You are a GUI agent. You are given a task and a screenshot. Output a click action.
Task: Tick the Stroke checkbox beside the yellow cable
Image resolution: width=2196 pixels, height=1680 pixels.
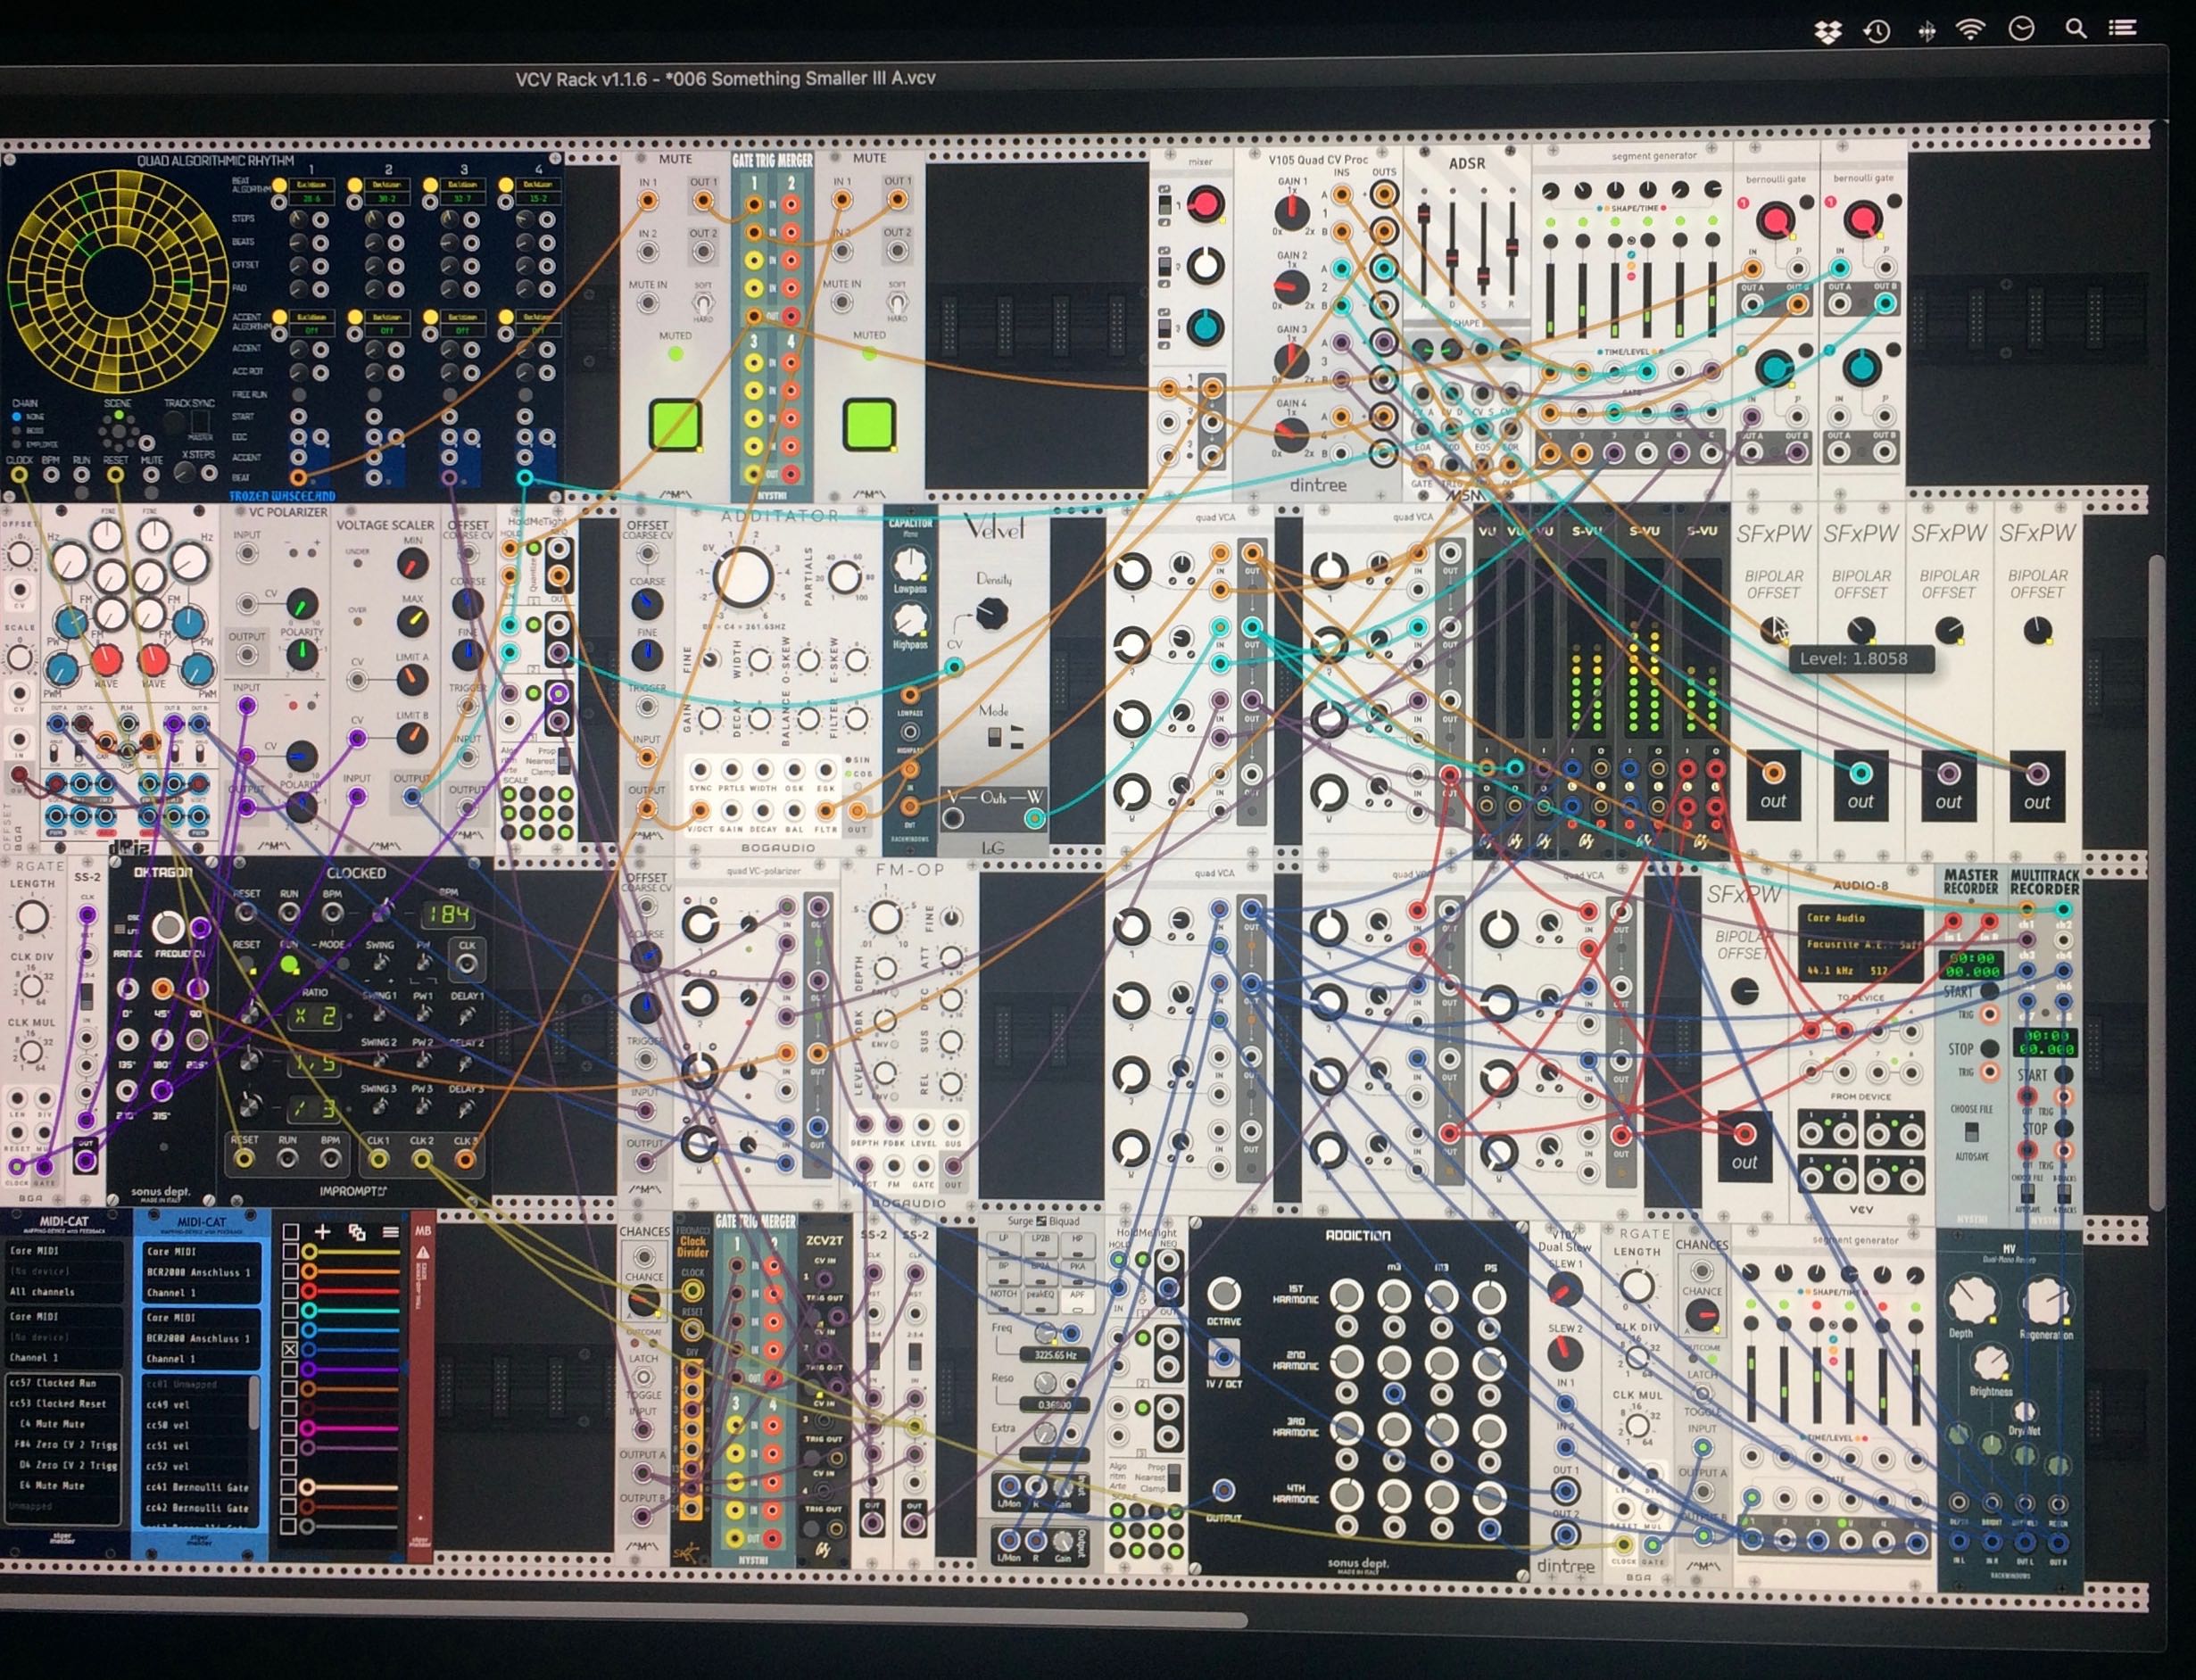[x=290, y=1252]
